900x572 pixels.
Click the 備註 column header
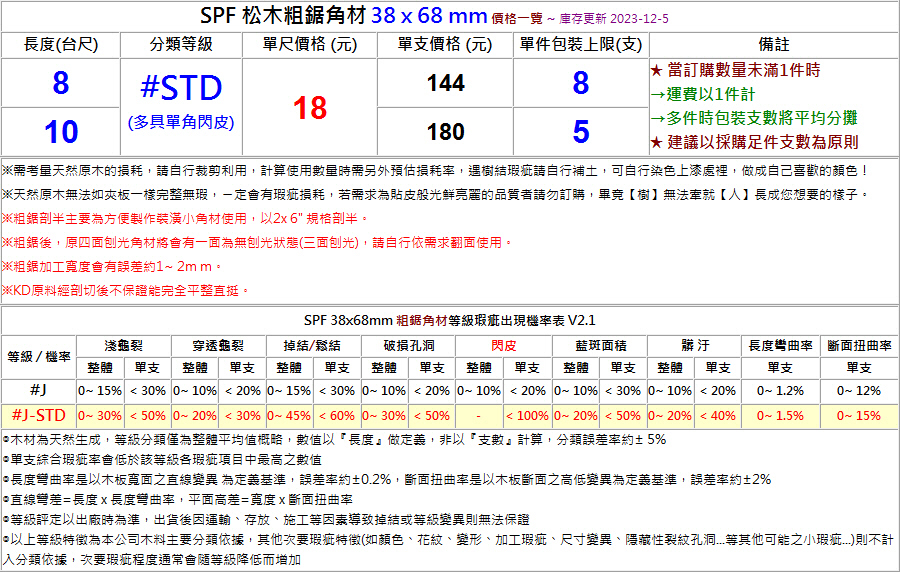(774, 45)
